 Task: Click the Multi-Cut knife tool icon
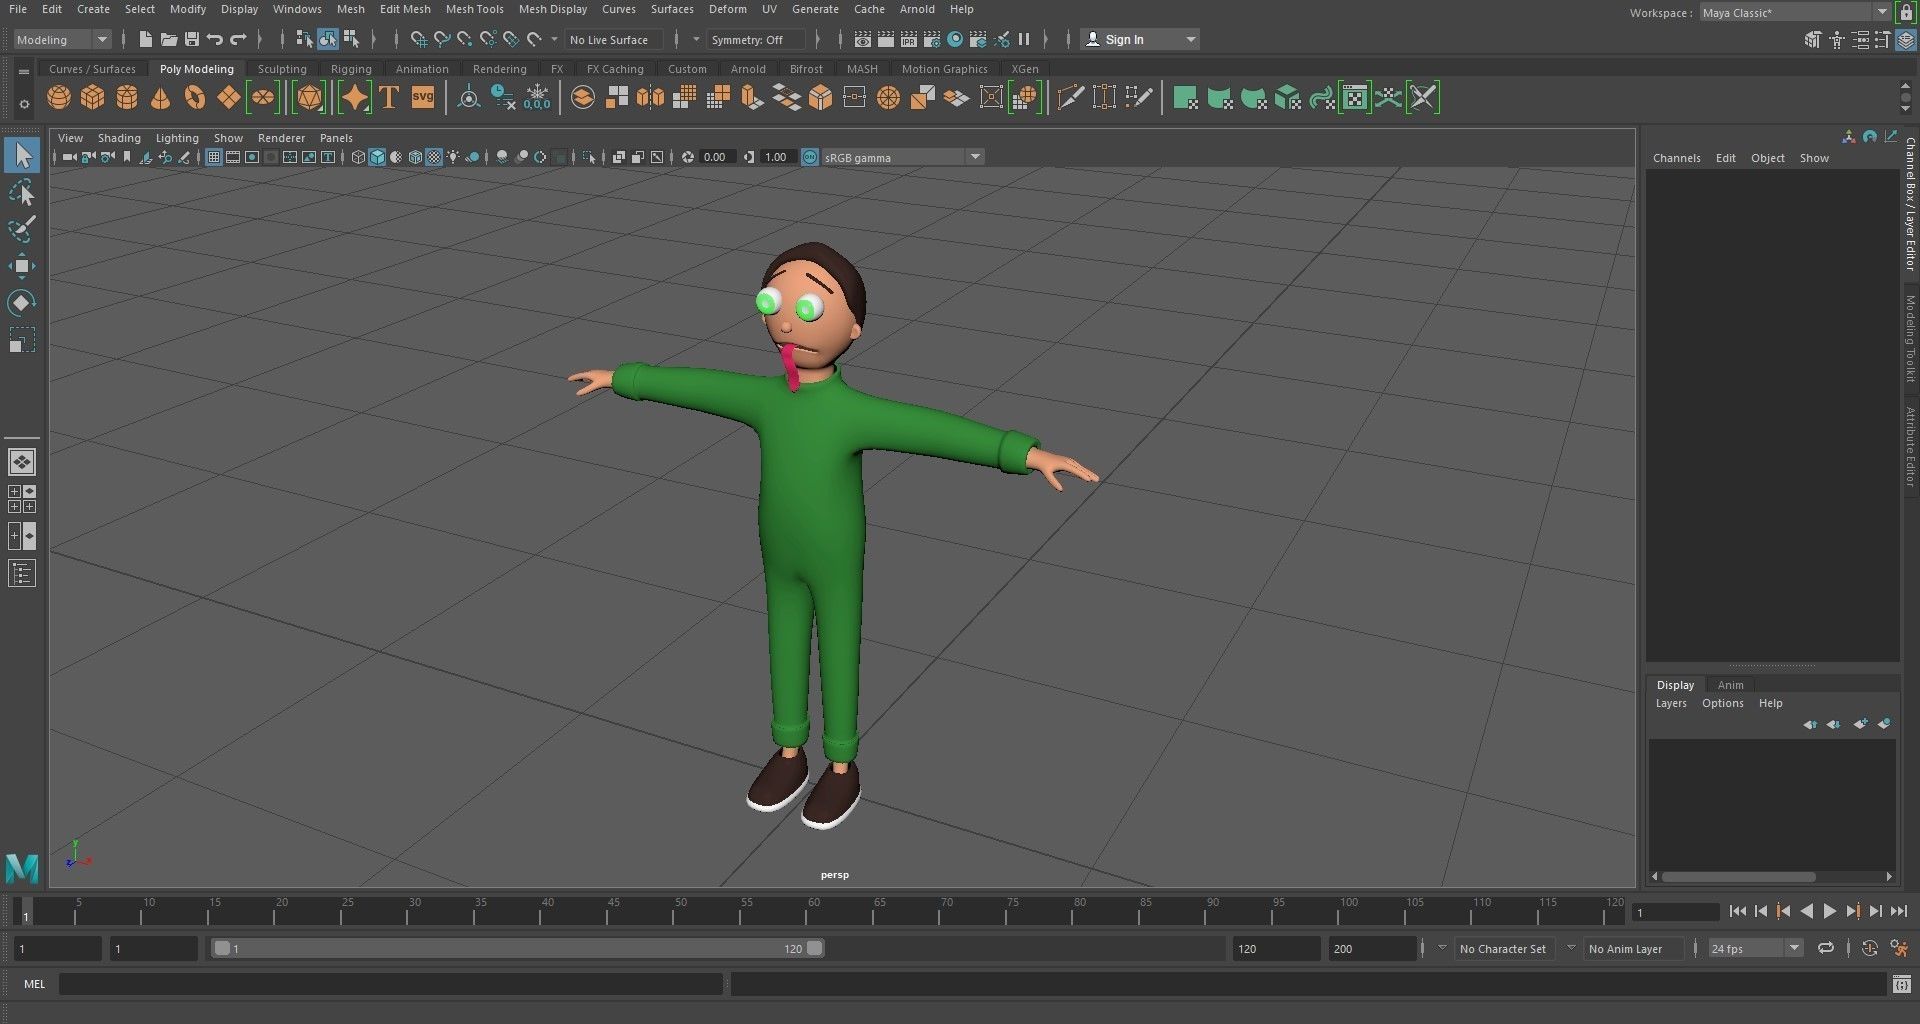tap(1070, 97)
